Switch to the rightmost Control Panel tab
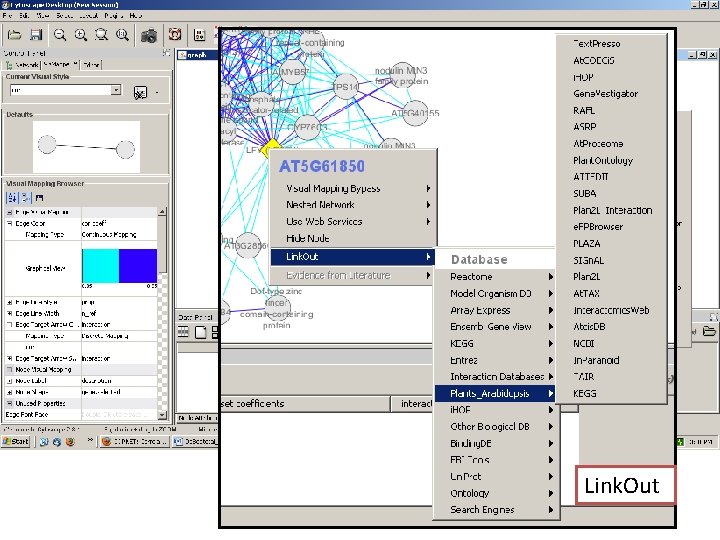The height and width of the screenshot is (540, 720). (91, 65)
